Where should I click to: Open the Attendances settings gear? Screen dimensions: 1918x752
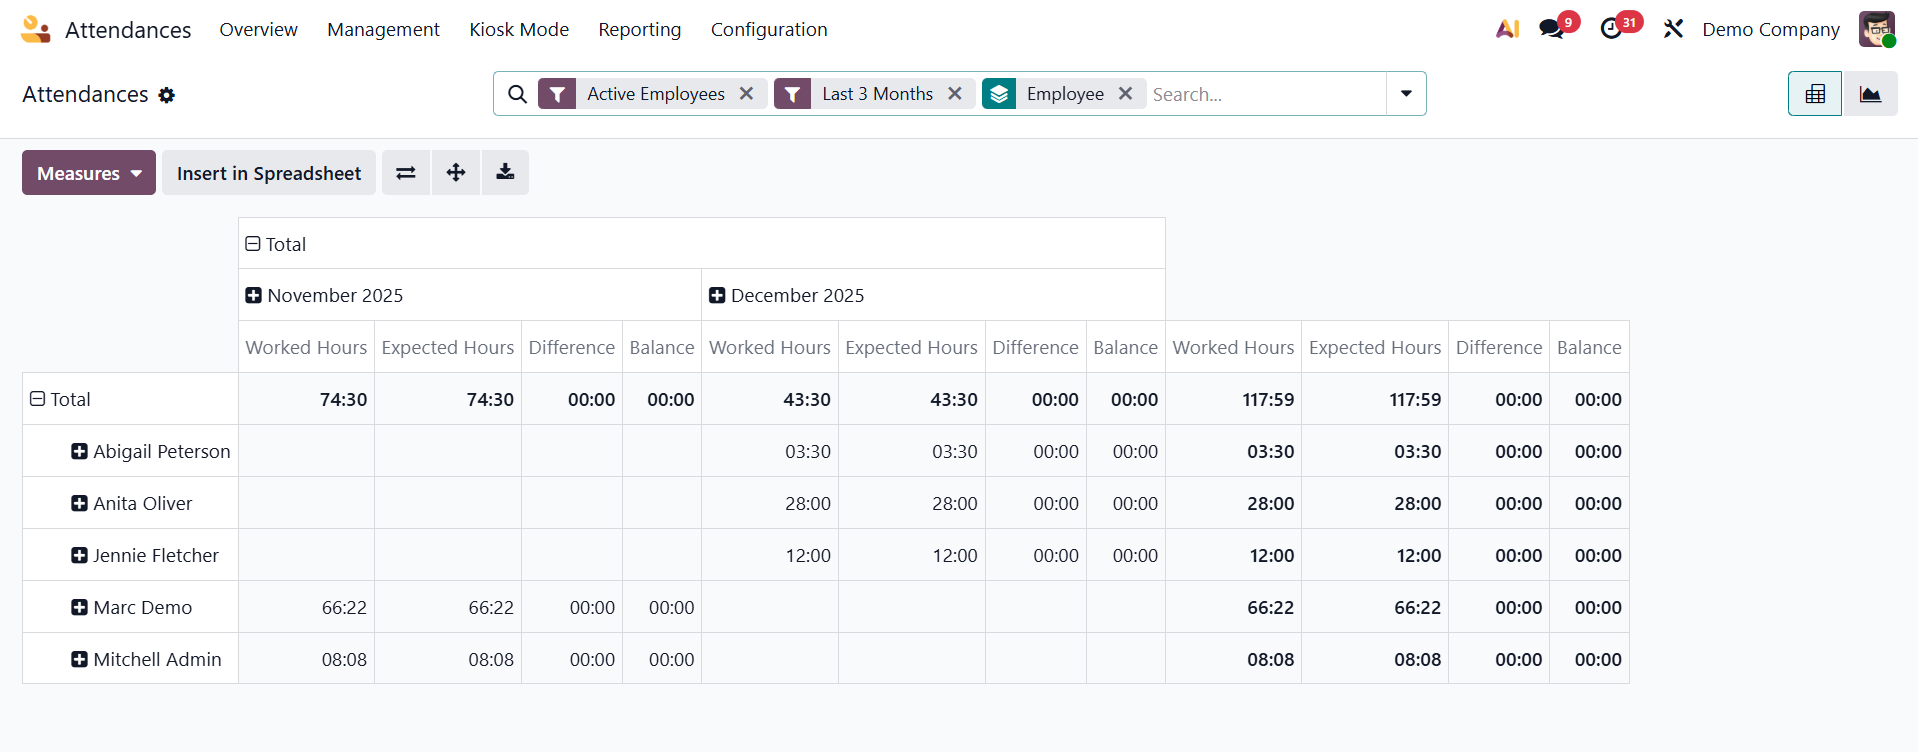[167, 95]
